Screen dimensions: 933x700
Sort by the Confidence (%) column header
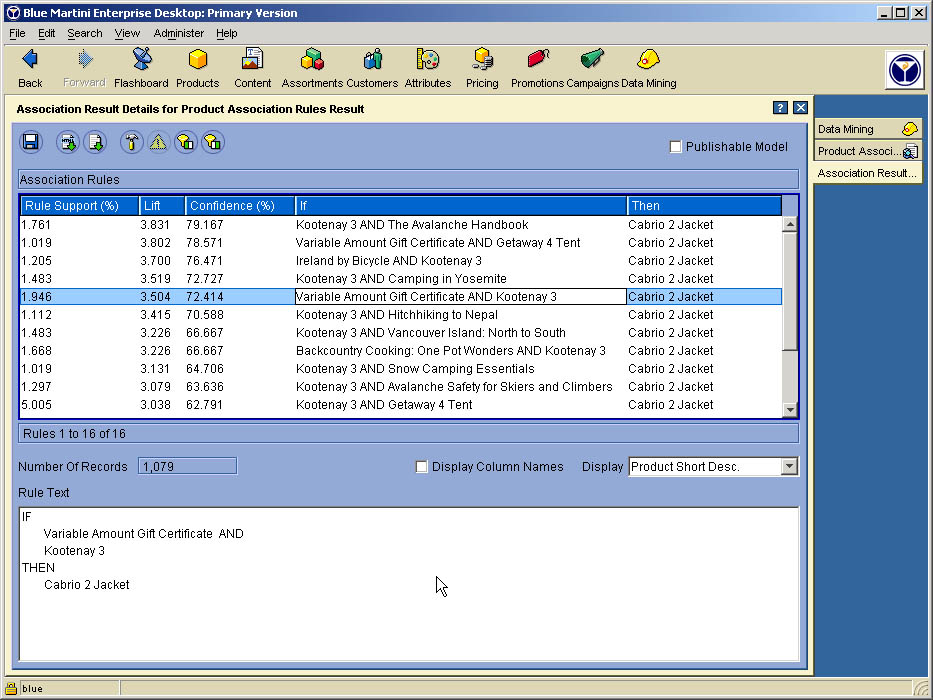click(x=240, y=205)
